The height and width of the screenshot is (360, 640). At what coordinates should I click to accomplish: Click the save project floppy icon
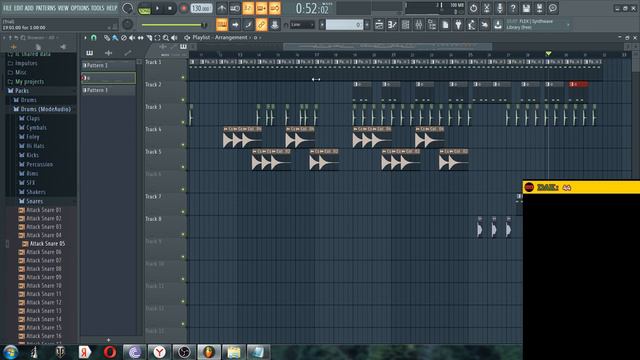click(526, 8)
